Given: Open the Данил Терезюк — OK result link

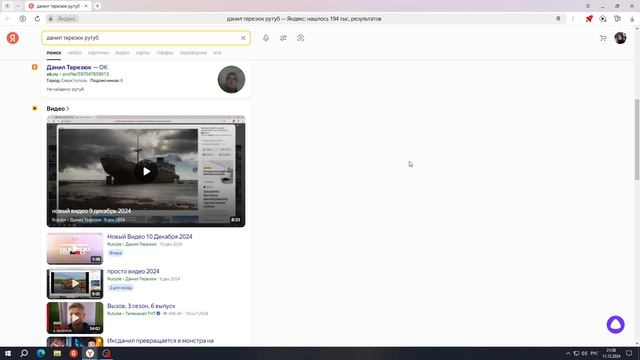Looking at the screenshot, I should point(77,67).
